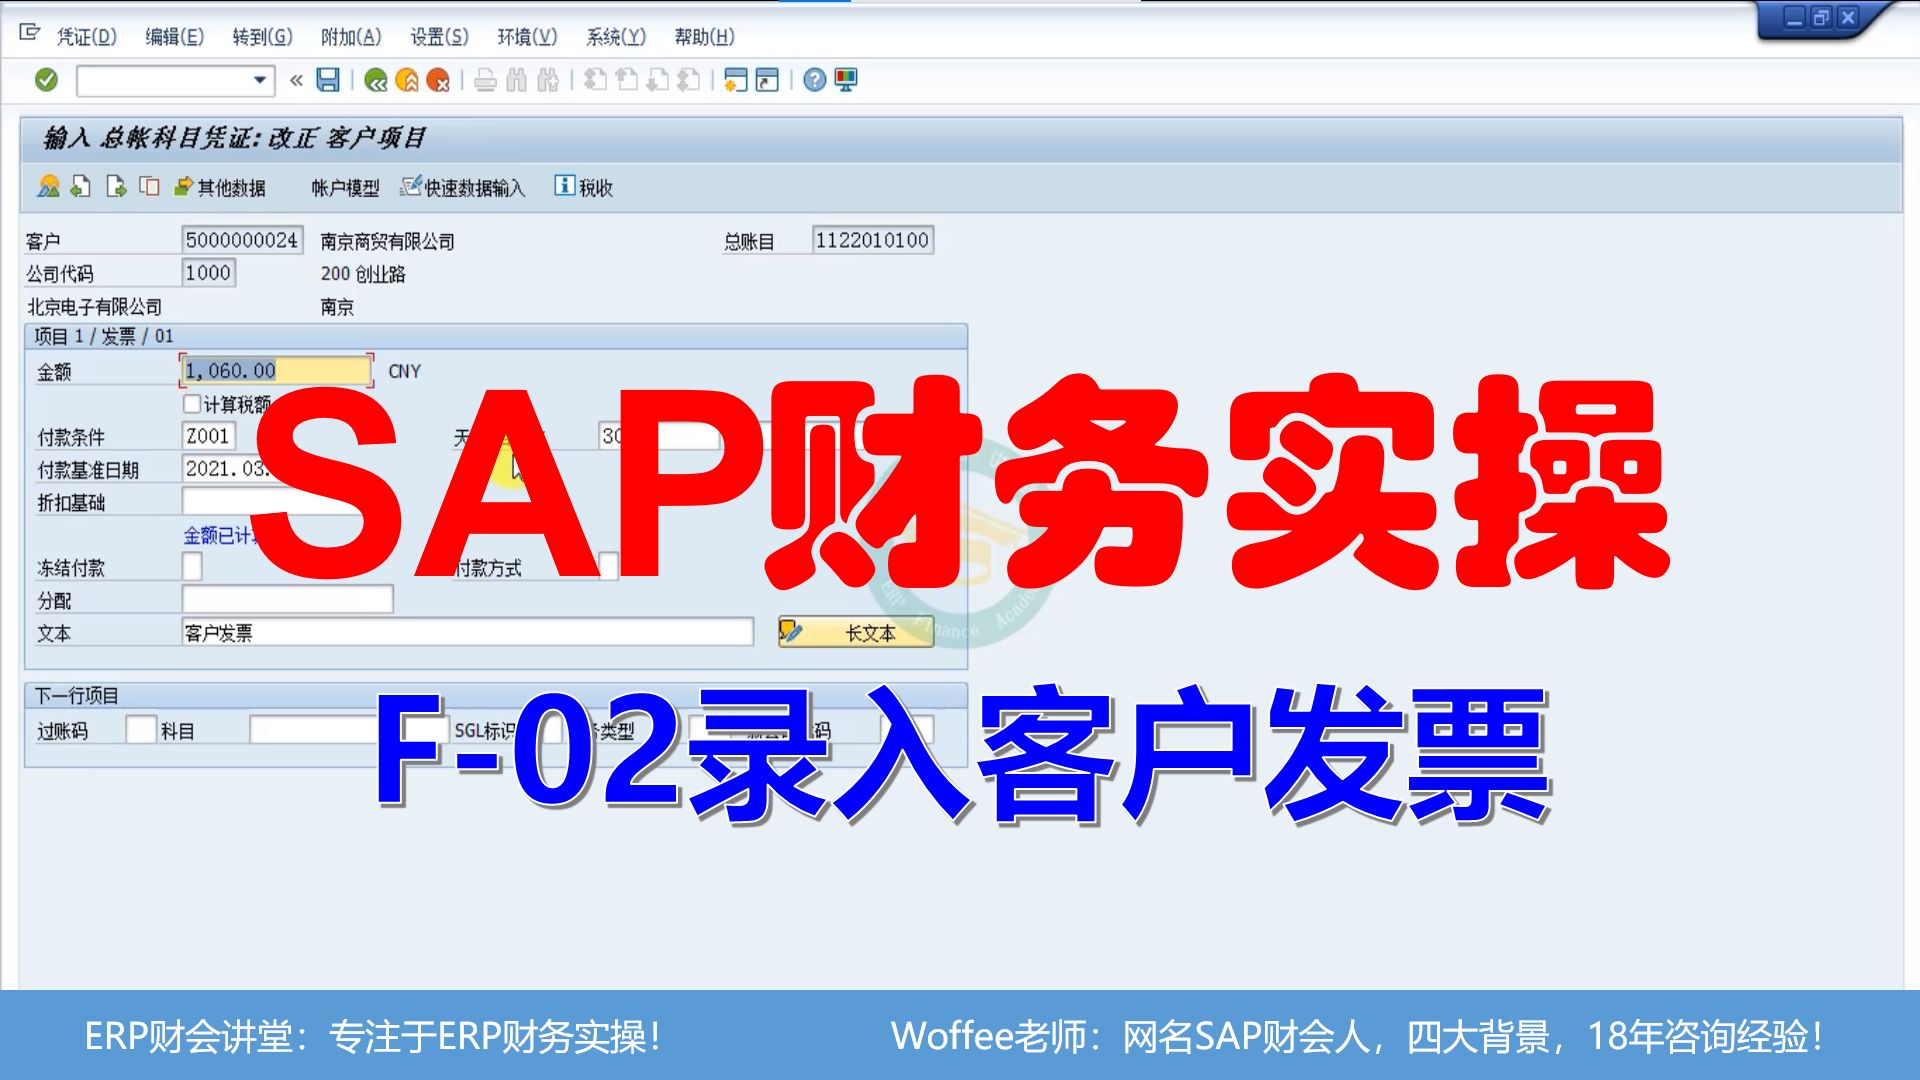Open the 环境(V) menu
The image size is (1920, 1080).
pos(527,37)
